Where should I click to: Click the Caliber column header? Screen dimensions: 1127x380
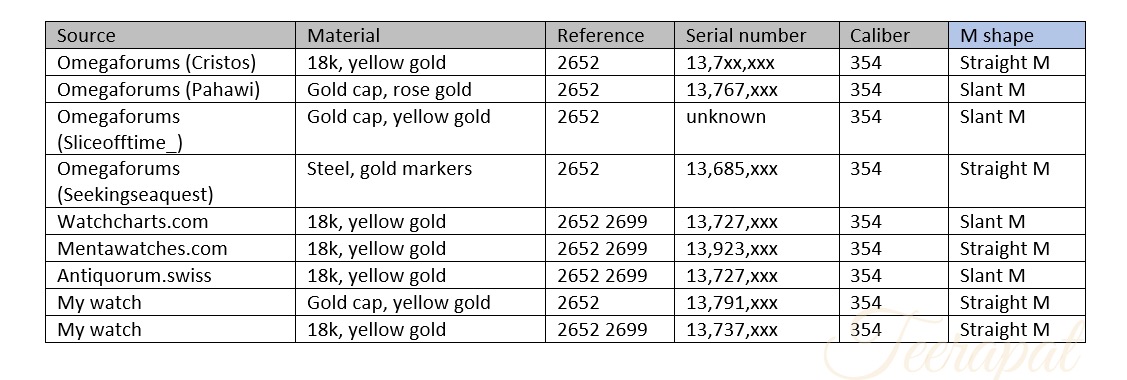(x=893, y=35)
